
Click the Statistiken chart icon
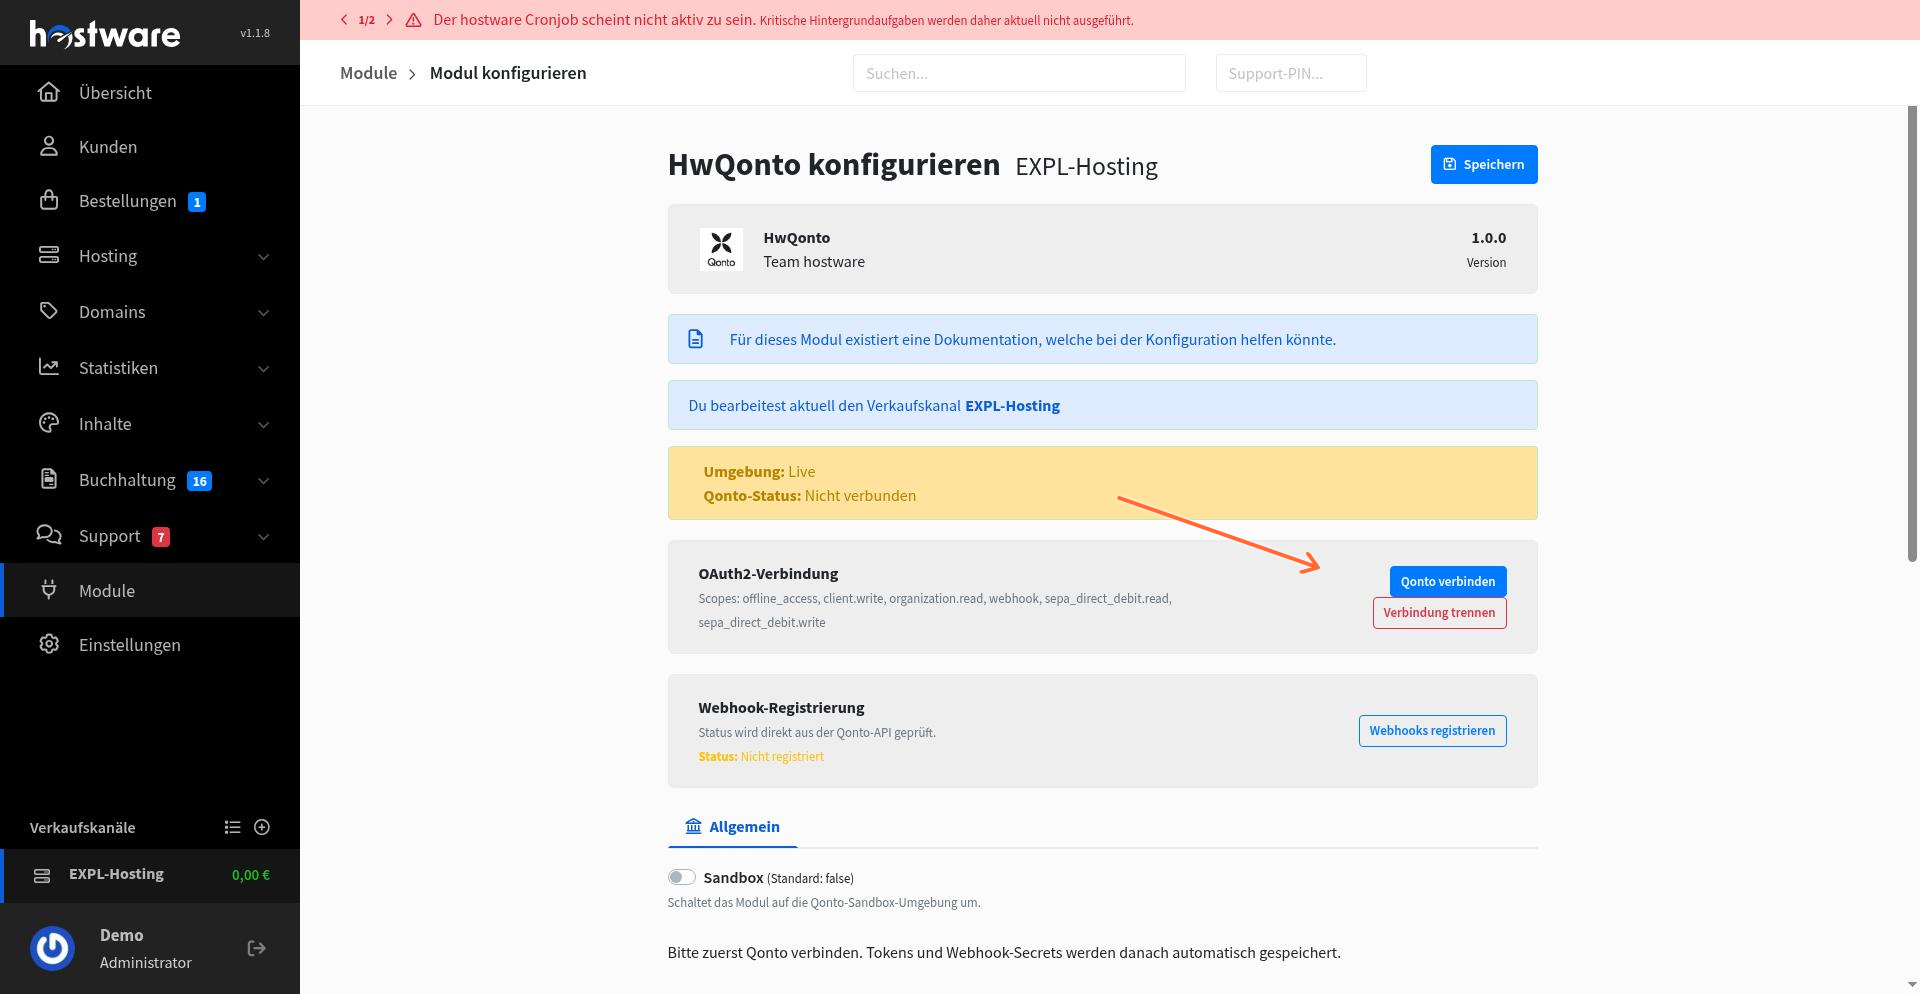pos(49,367)
